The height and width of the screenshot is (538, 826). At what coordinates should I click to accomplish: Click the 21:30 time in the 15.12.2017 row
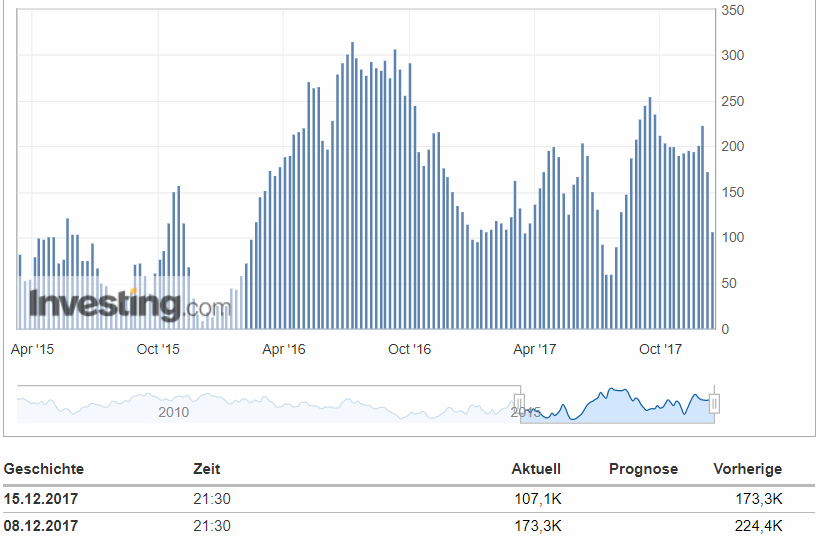(212, 498)
